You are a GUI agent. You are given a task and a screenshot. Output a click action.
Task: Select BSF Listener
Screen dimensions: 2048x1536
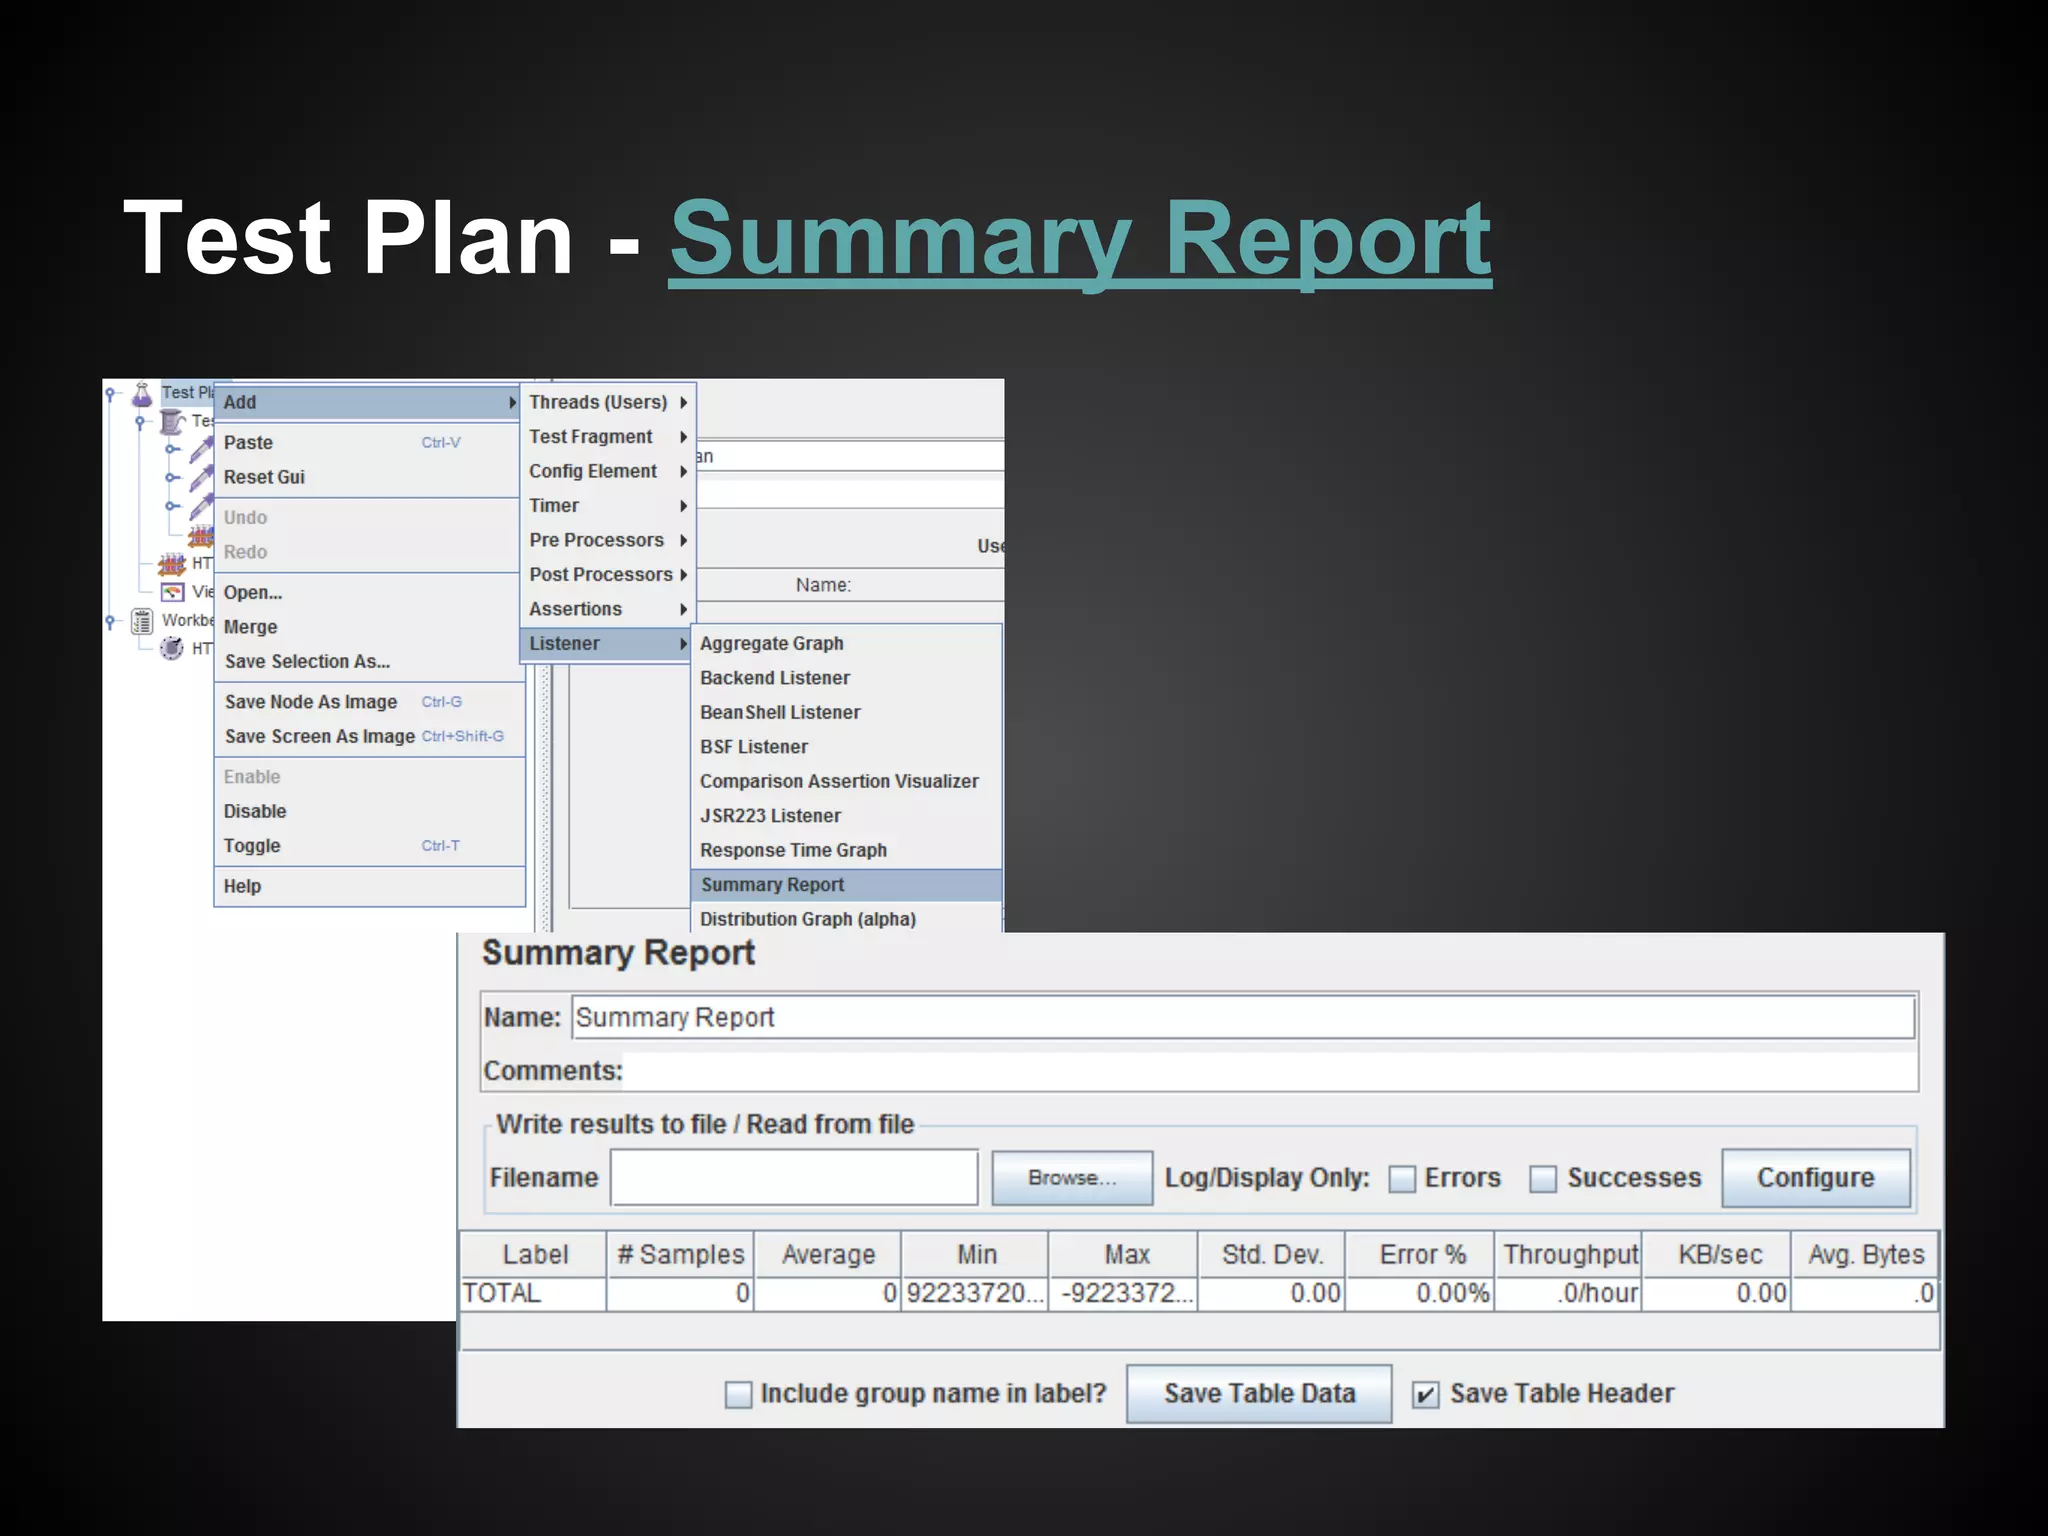[x=846, y=747]
